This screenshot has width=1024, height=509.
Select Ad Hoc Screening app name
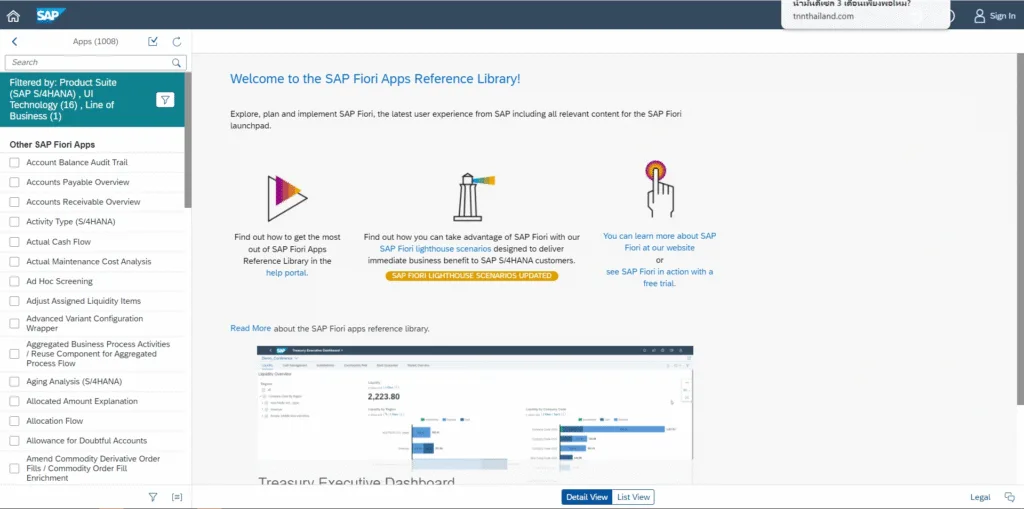tap(59, 282)
